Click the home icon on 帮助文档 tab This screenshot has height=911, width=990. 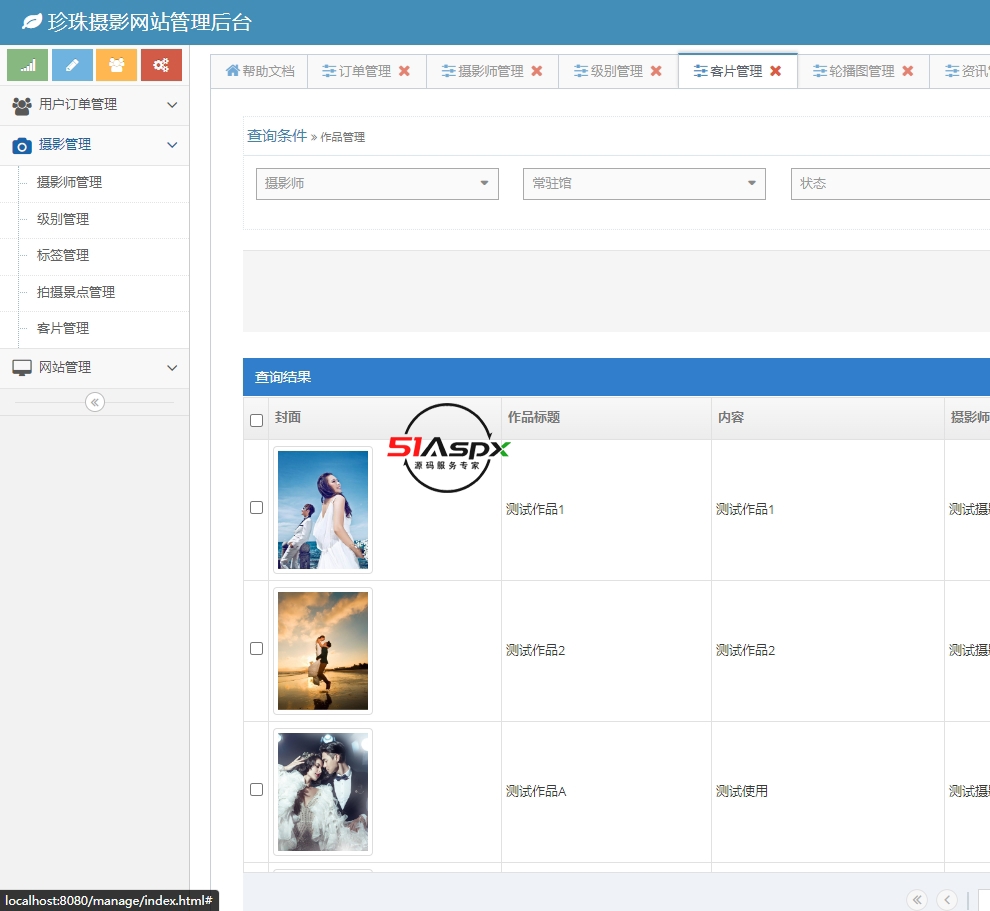tap(232, 70)
